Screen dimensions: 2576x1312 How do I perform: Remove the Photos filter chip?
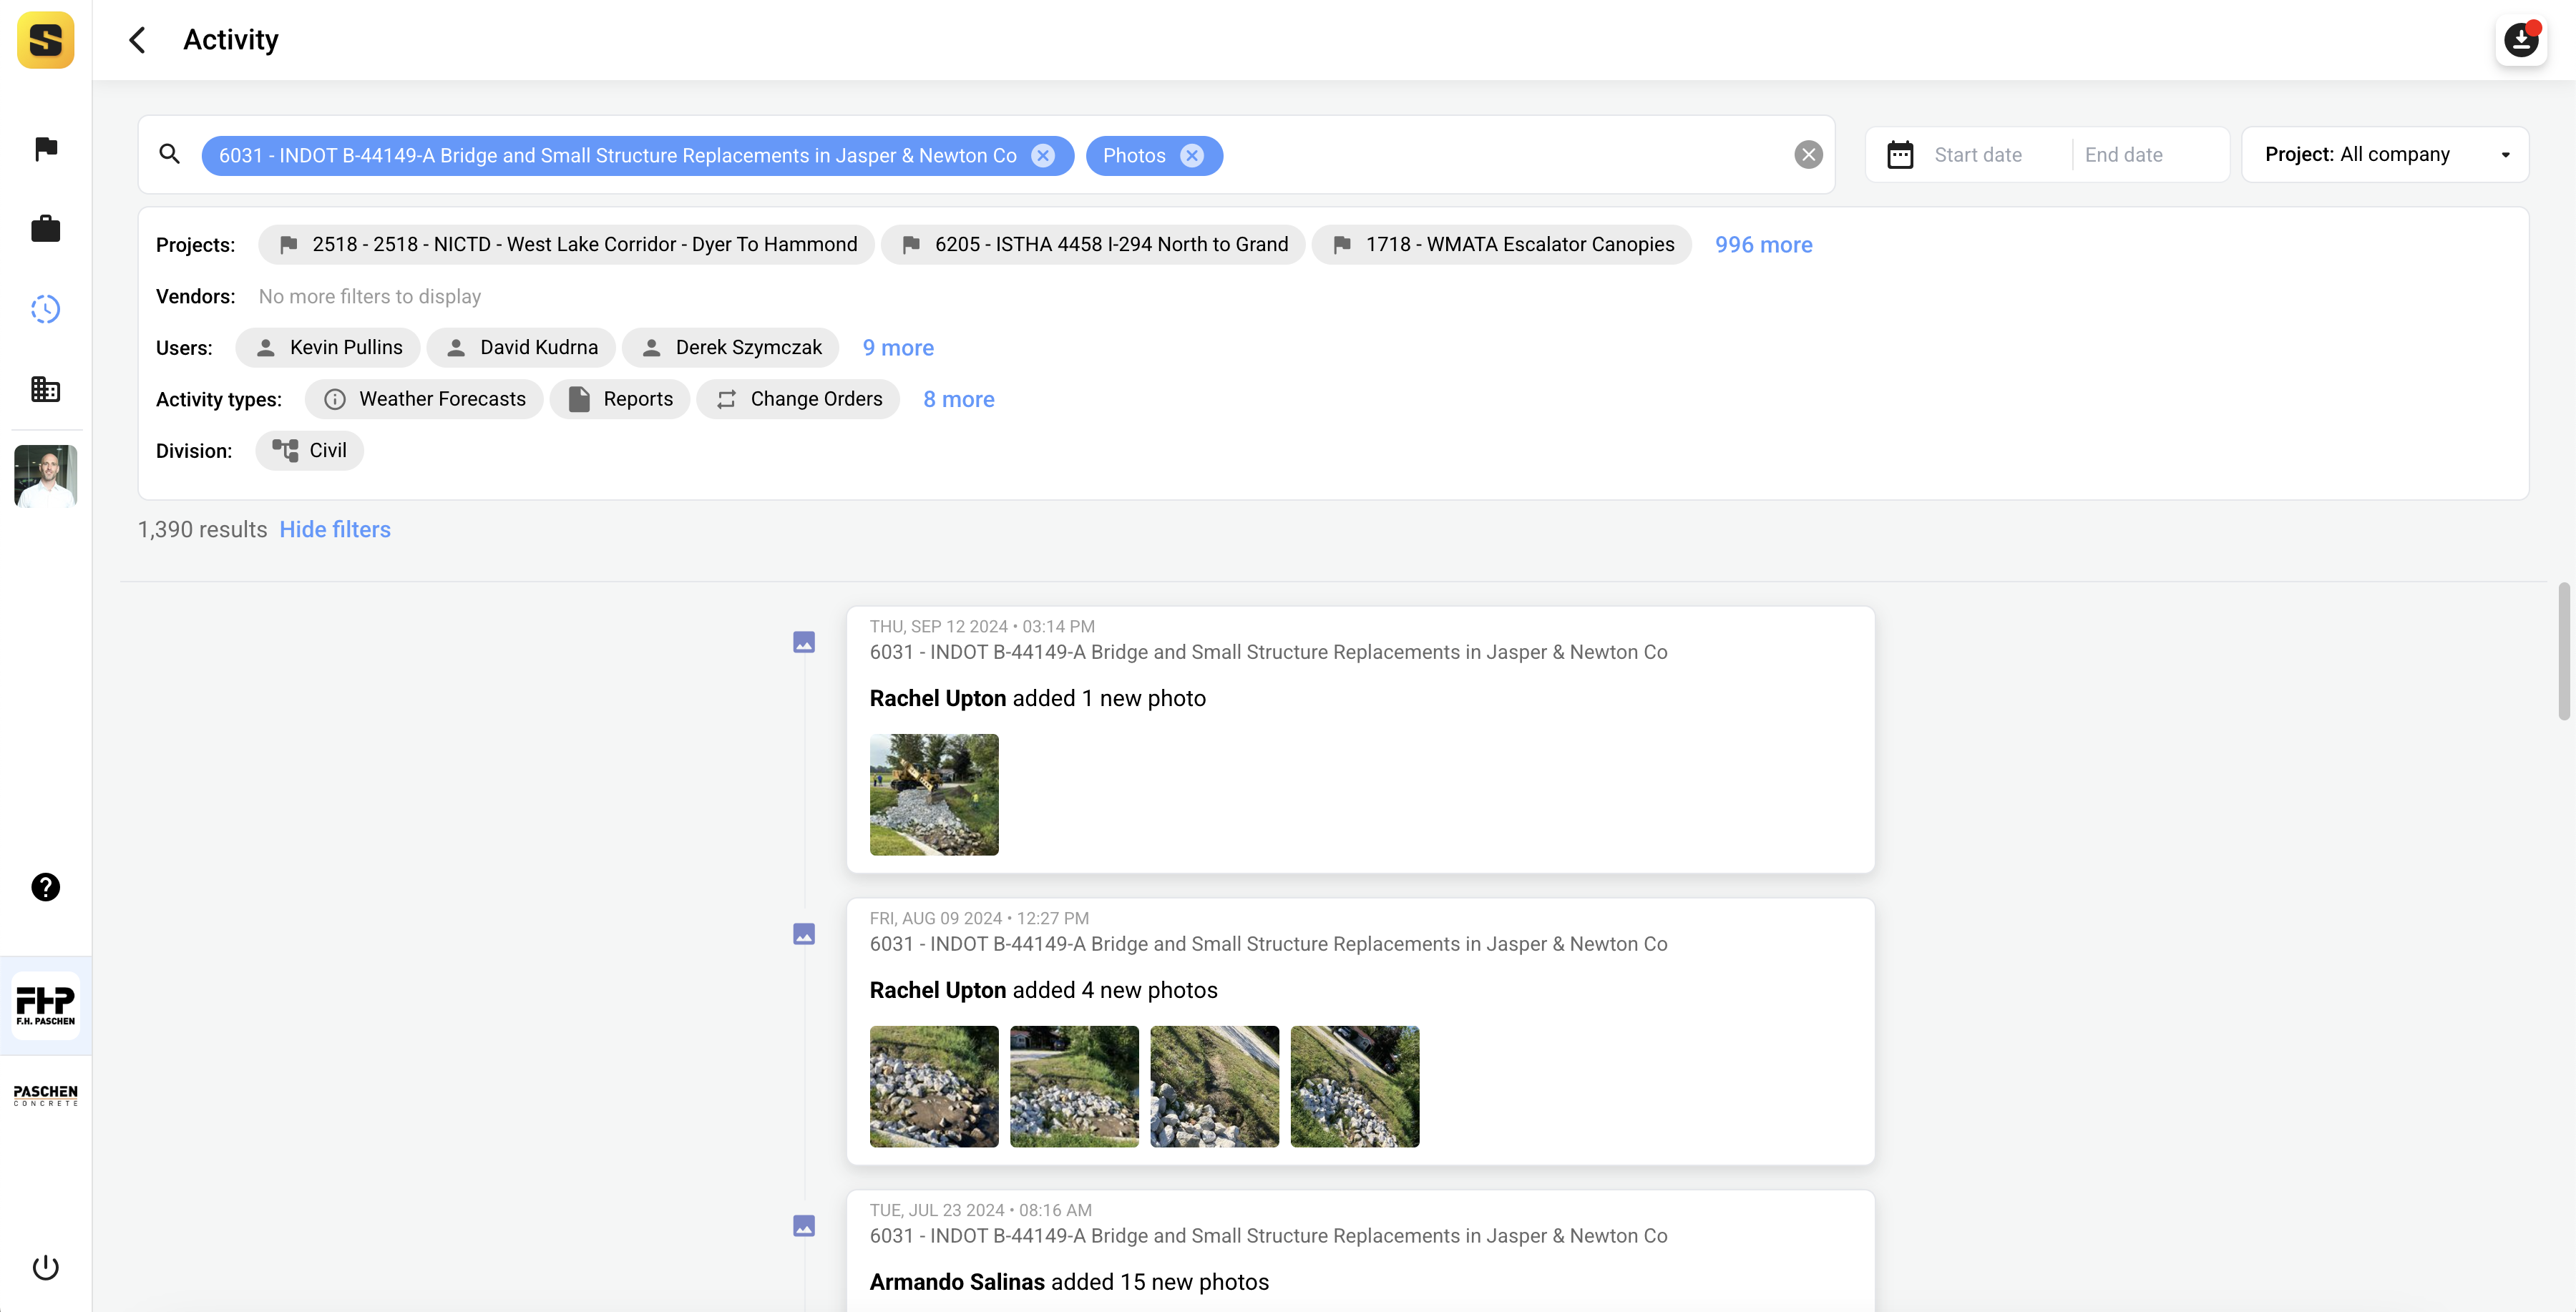1192,155
